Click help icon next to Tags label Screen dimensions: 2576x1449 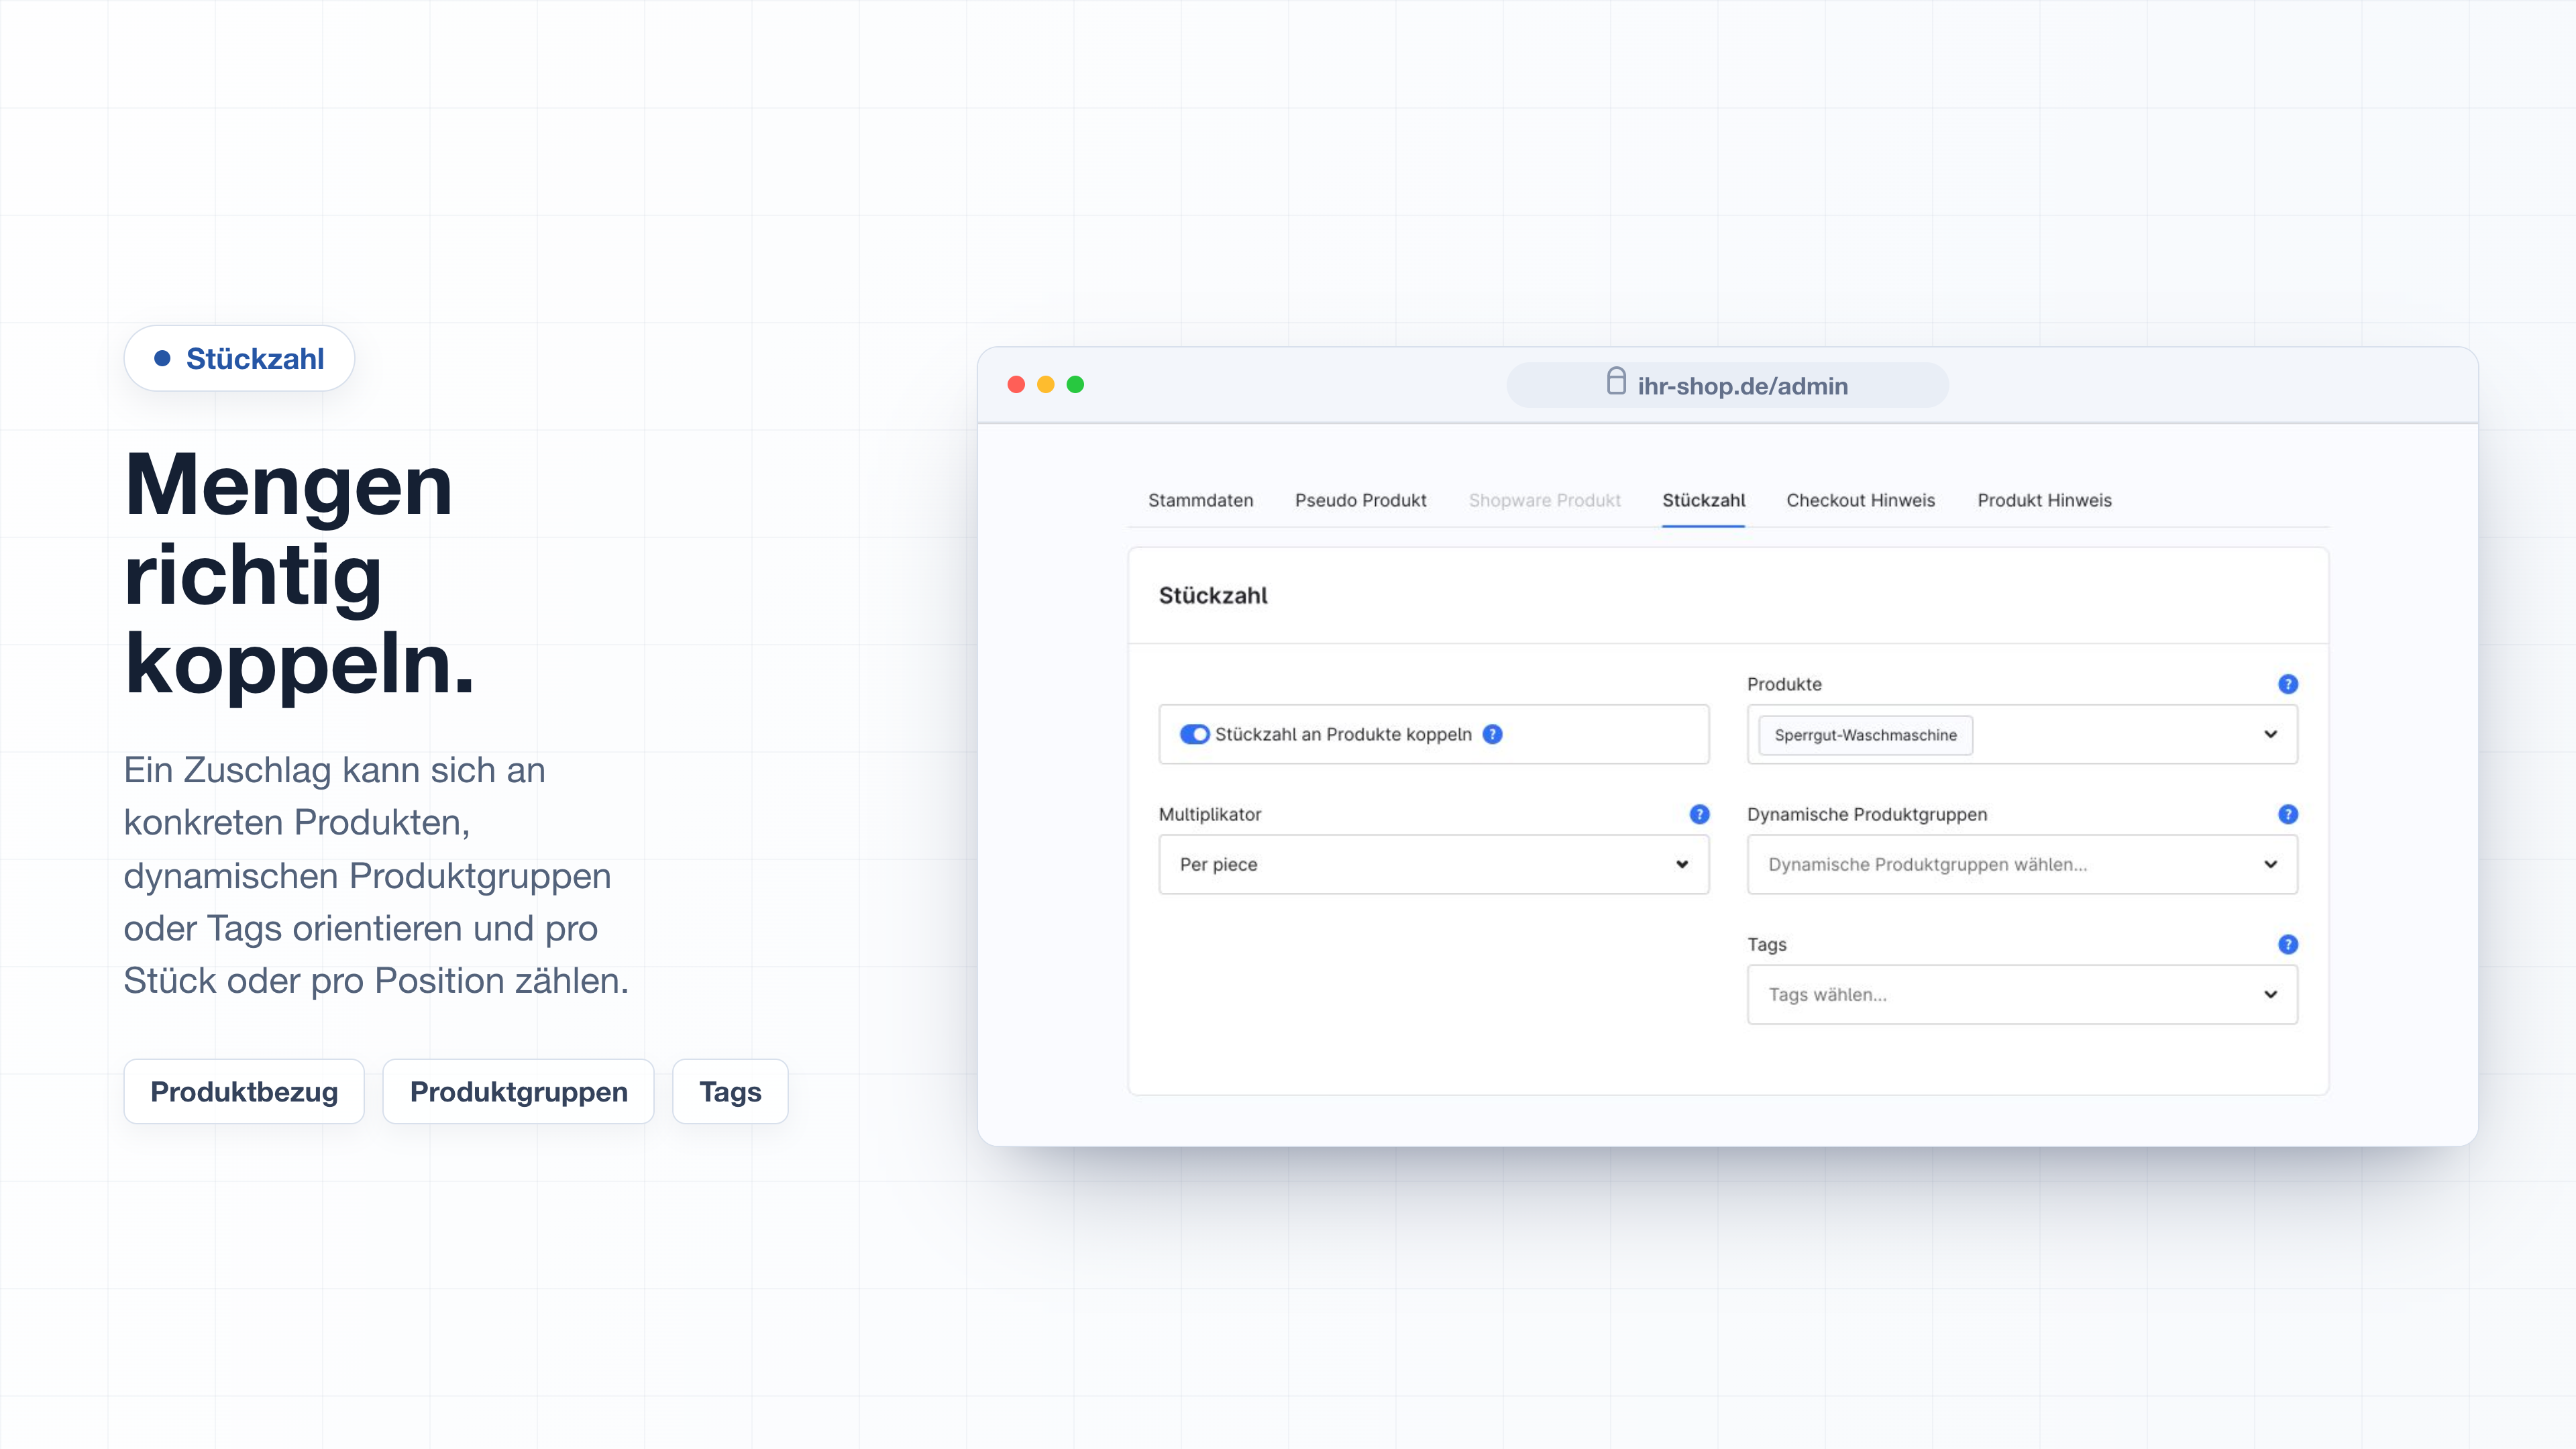click(2287, 944)
